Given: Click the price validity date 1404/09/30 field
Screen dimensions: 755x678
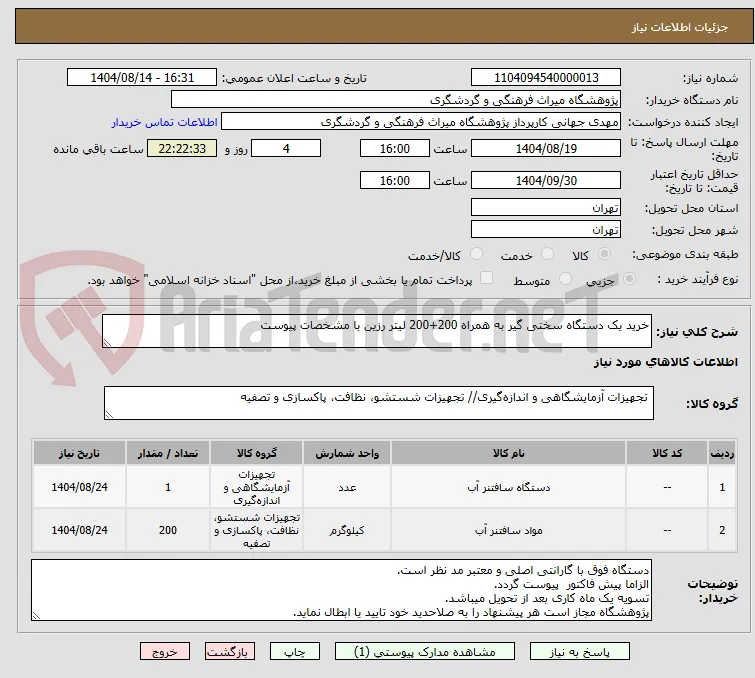Looking at the screenshot, I should [x=546, y=181].
